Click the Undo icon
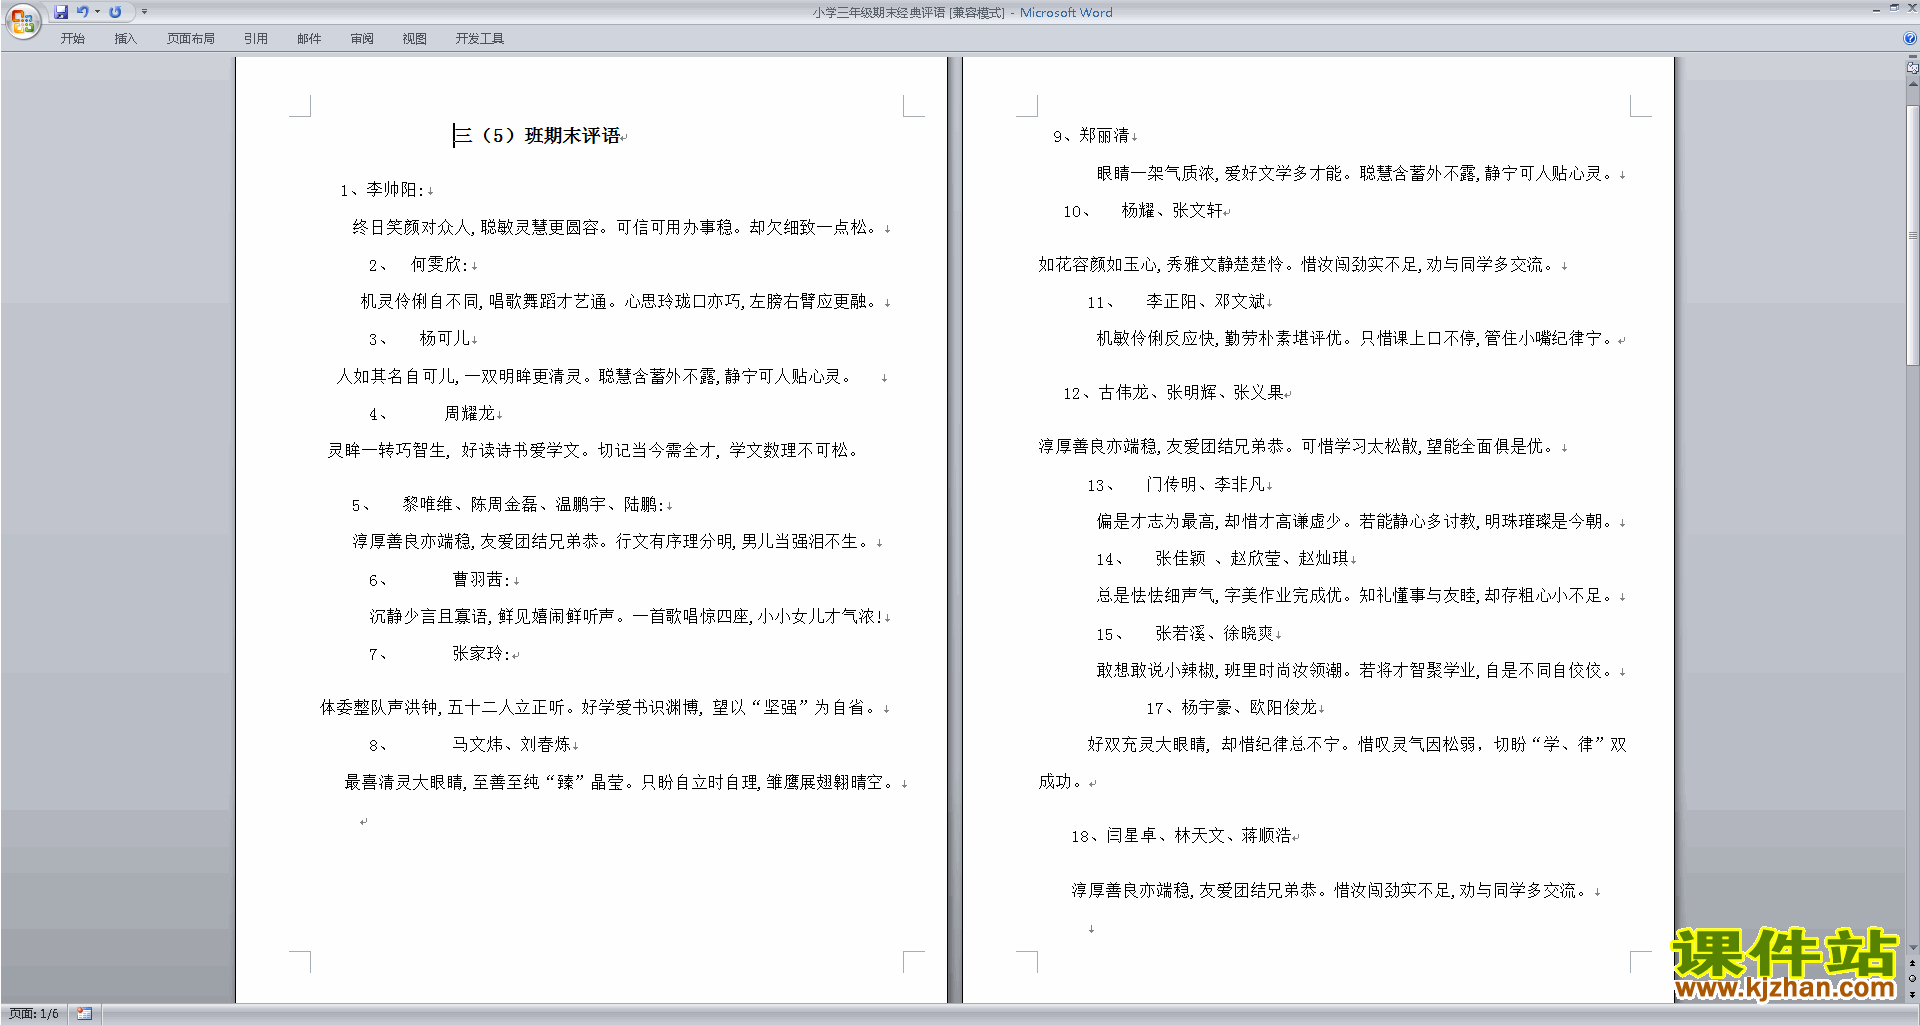 click(83, 12)
